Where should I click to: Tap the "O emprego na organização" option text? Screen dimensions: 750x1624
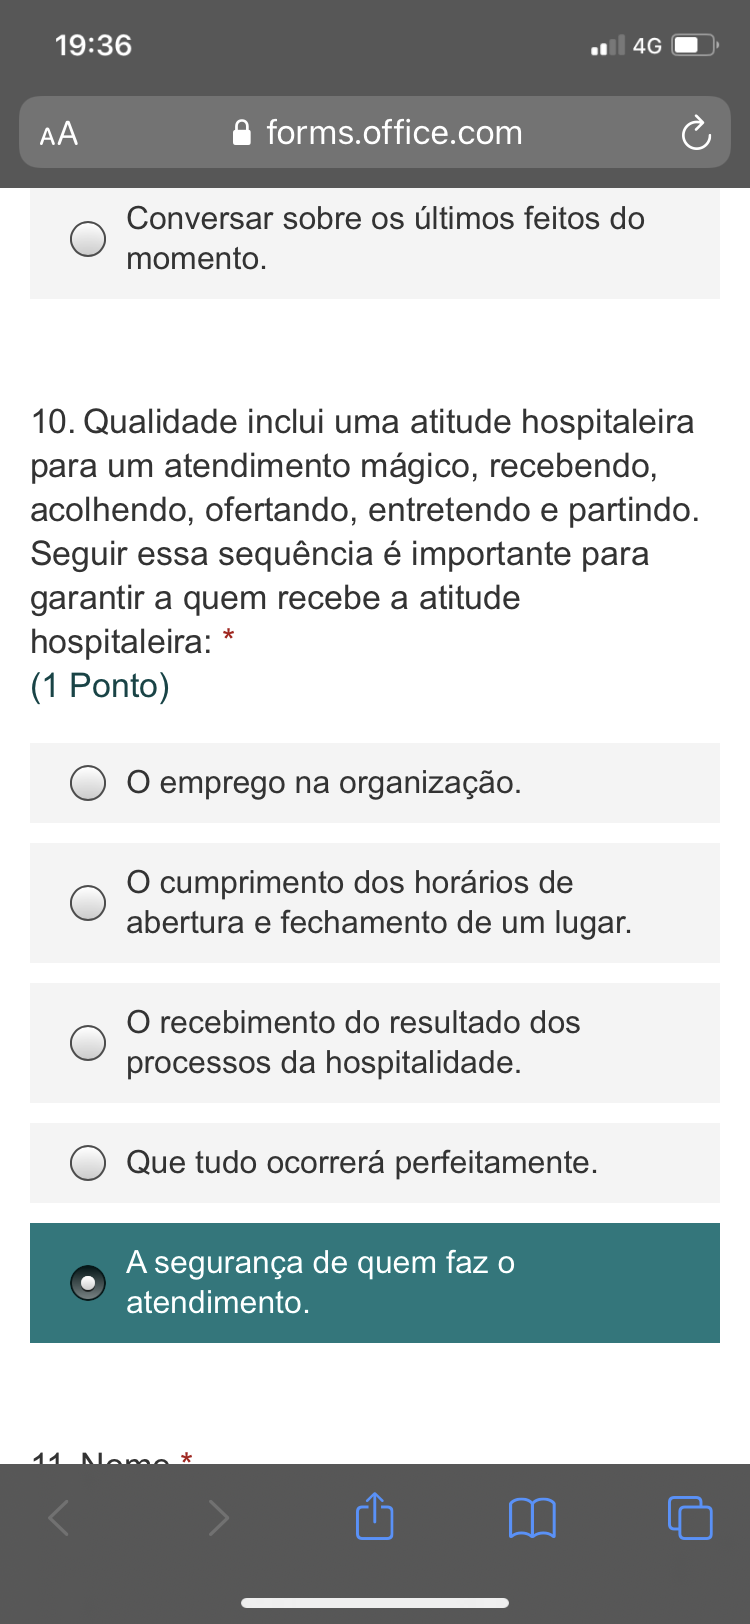pos(323,783)
